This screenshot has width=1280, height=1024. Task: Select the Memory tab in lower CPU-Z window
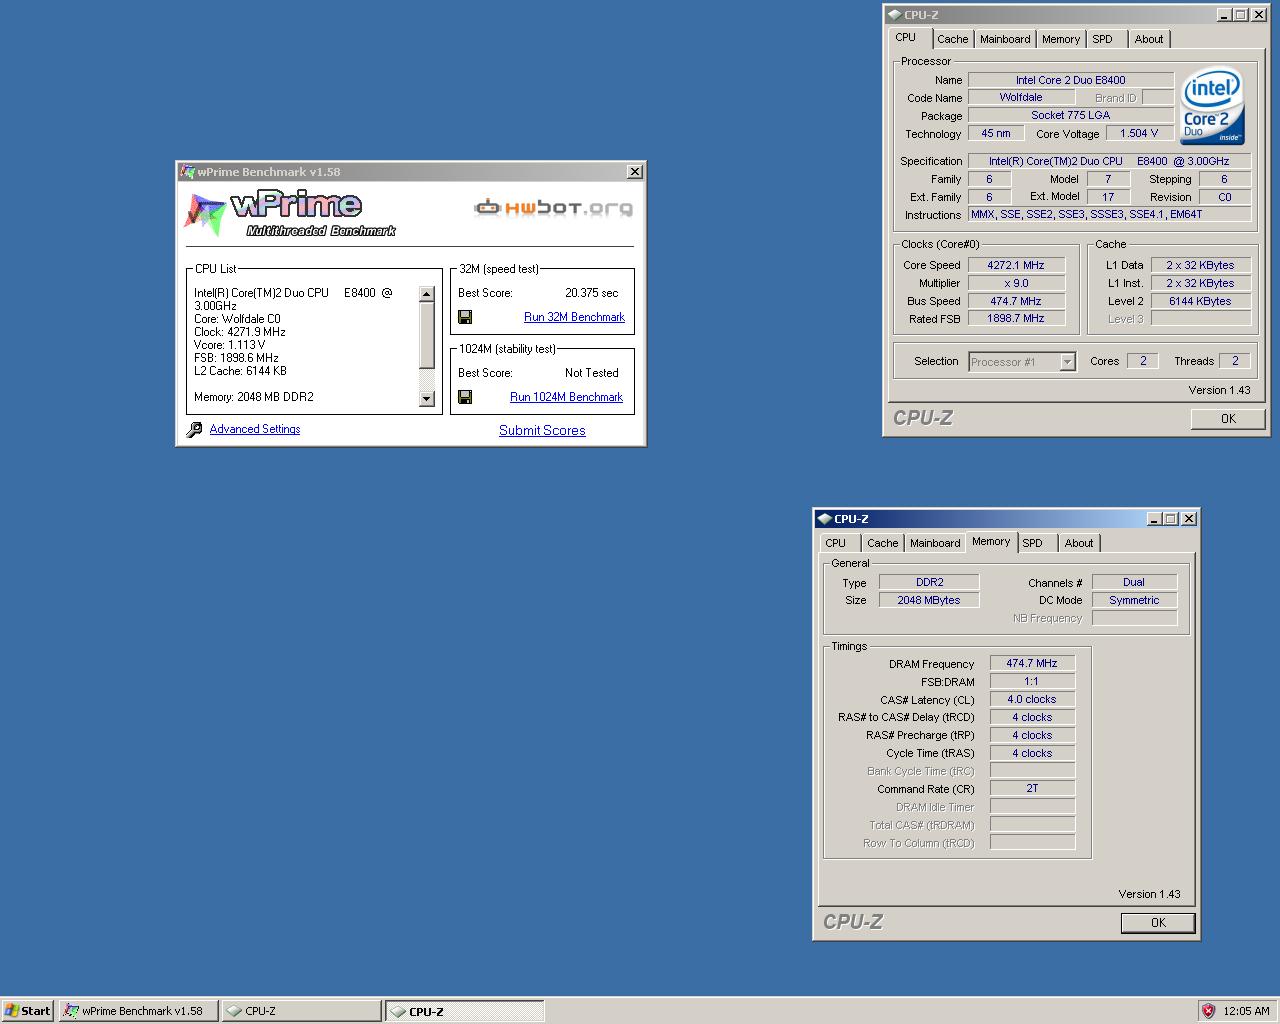991,541
